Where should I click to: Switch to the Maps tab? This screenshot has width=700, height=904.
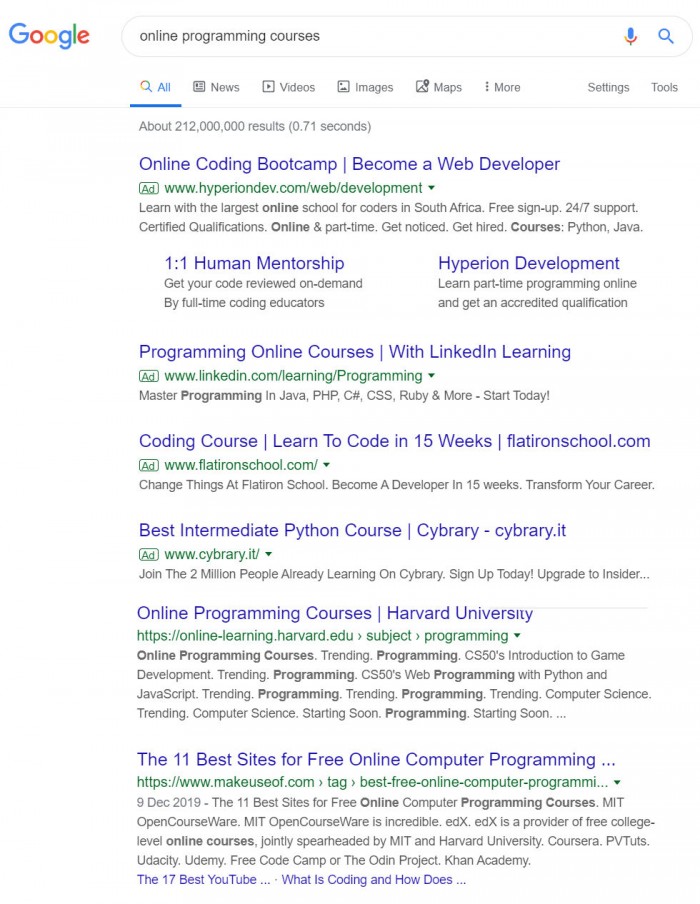pyautogui.click(x=439, y=87)
